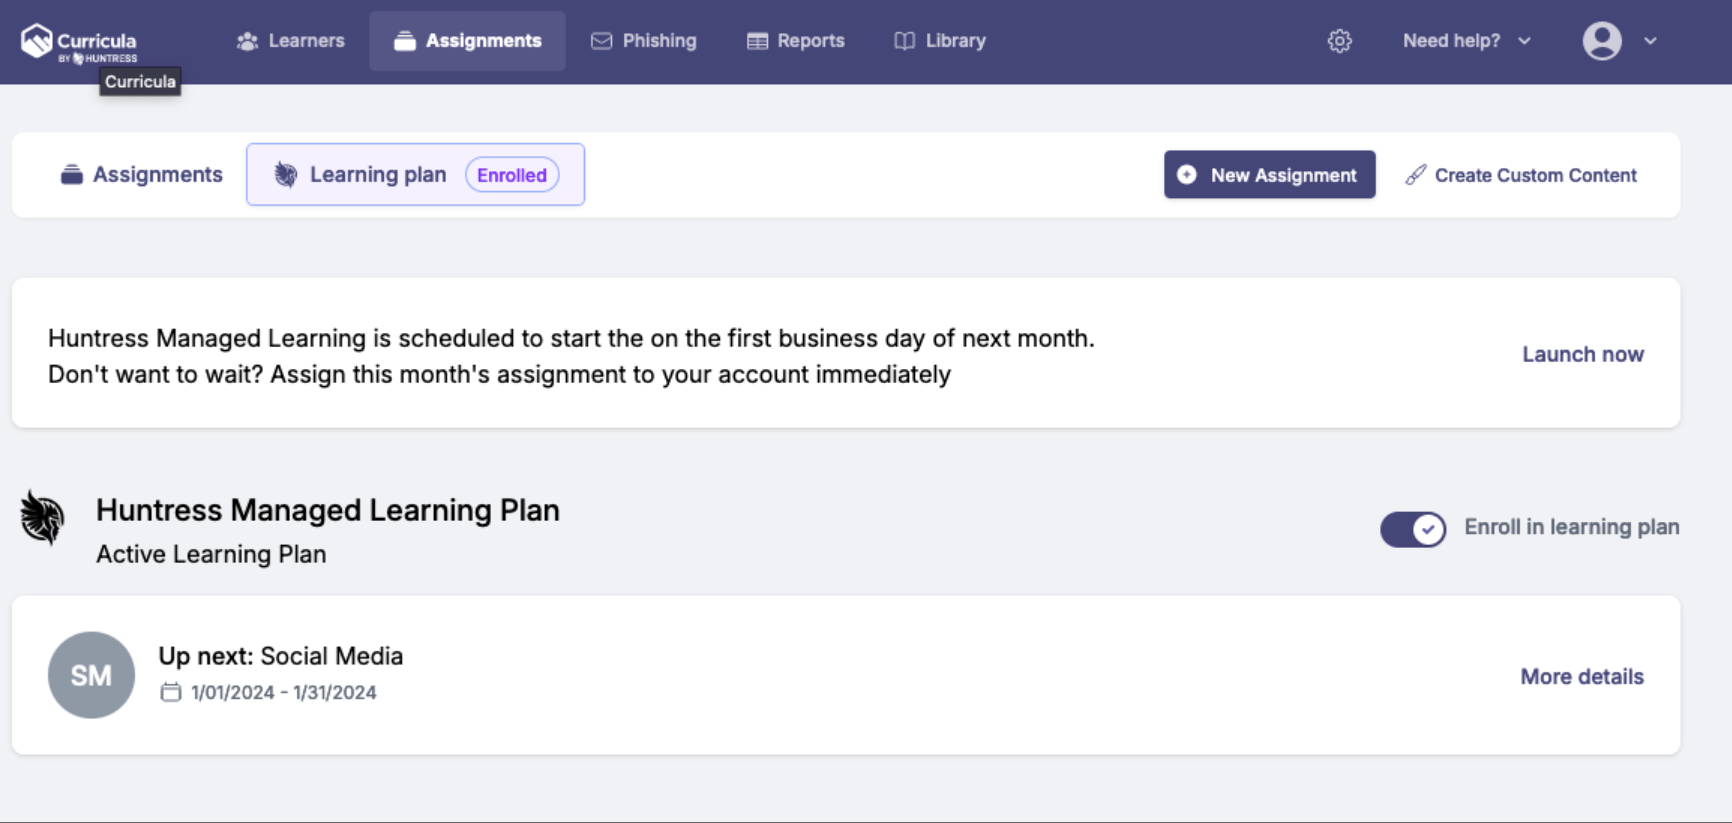Open the Library section
Image resolution: width=1732 pixels, height=823 pixels.
(x=940, y=41)
